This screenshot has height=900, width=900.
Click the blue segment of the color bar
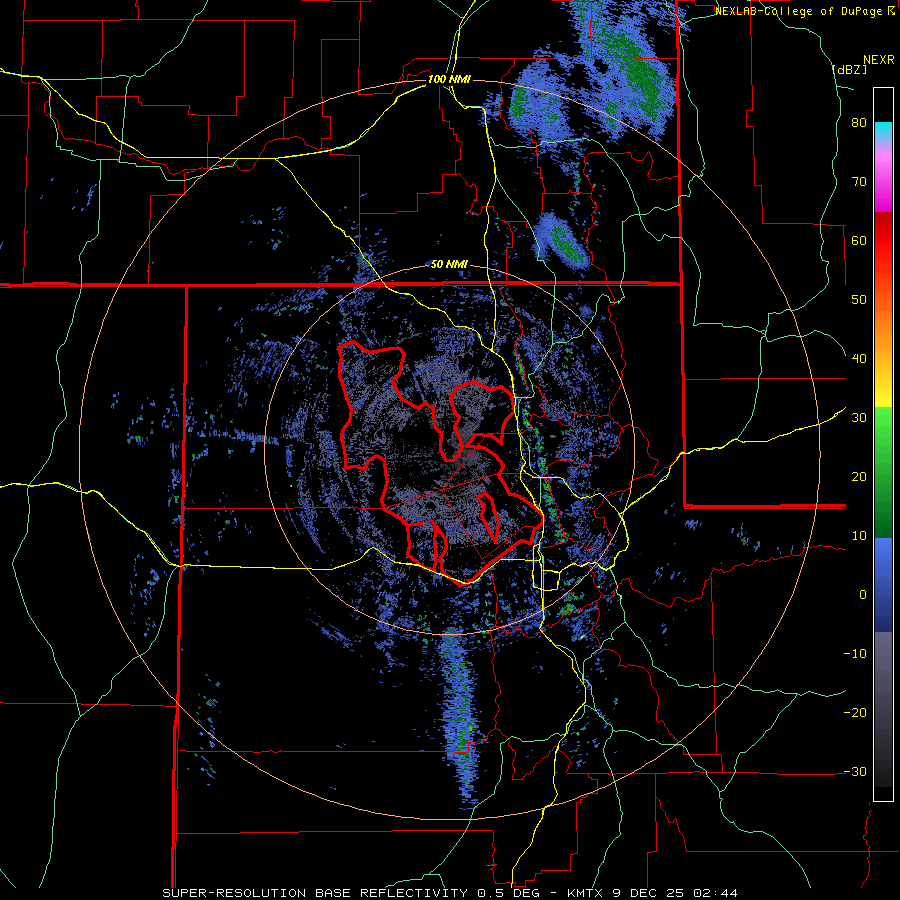883,585
